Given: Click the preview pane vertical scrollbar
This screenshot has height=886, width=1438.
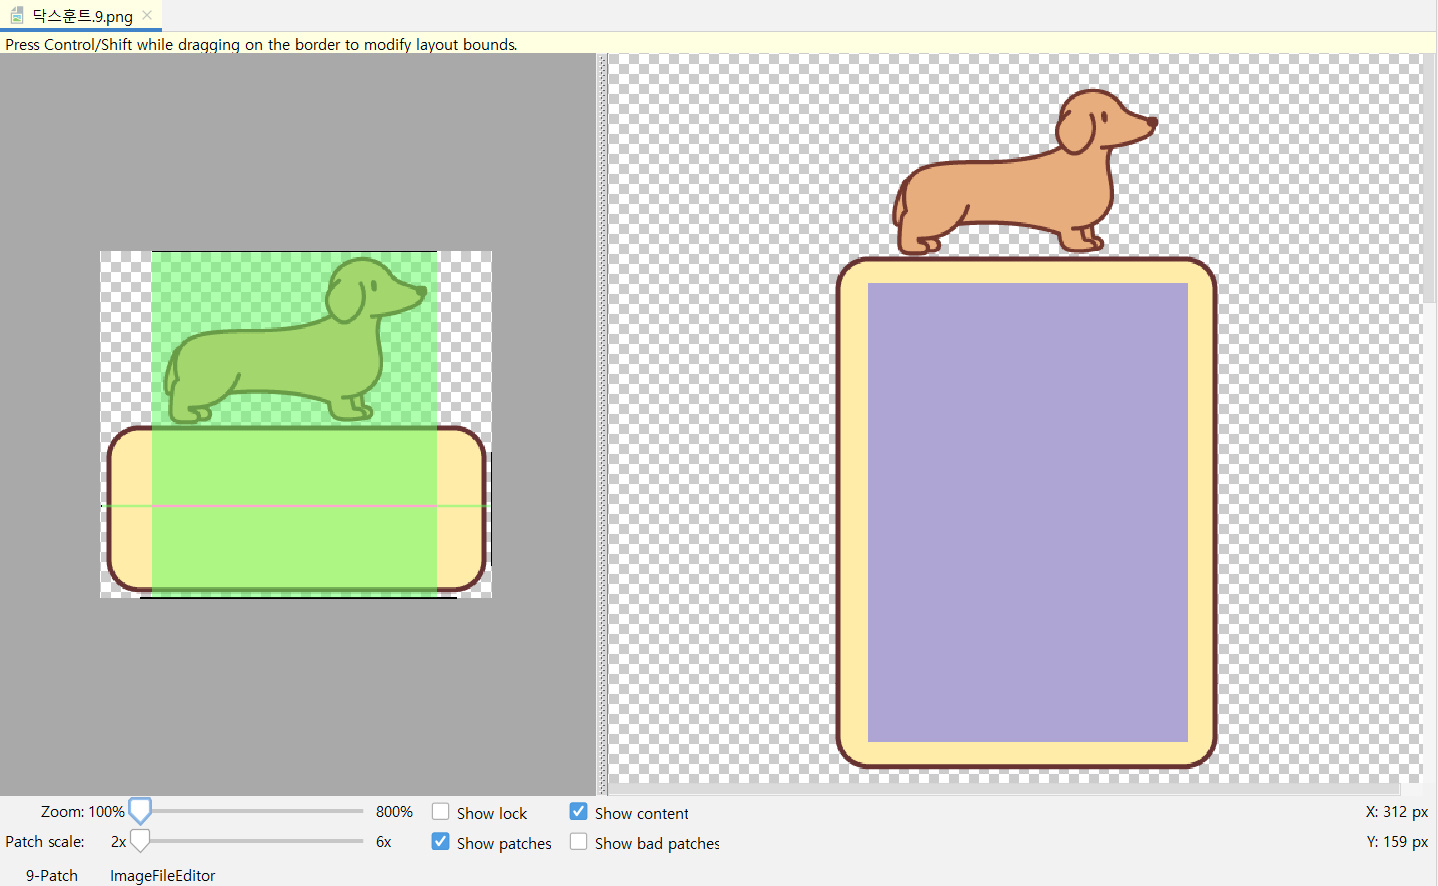Looking at the screenshot, I should (x=1429, y=180).
